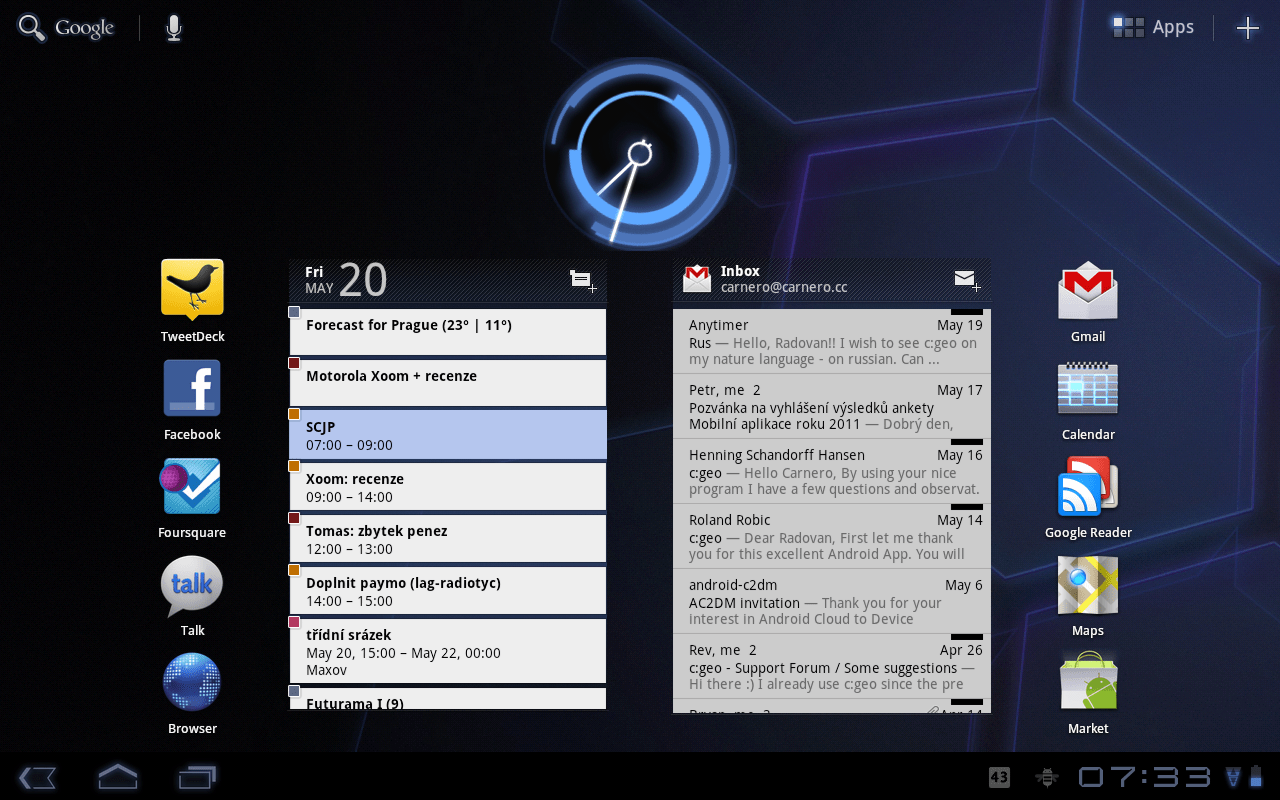Open the Doplnit paymo (lag-radiotyc) event
The image size is (1280, 800).
tap(448, 591)
